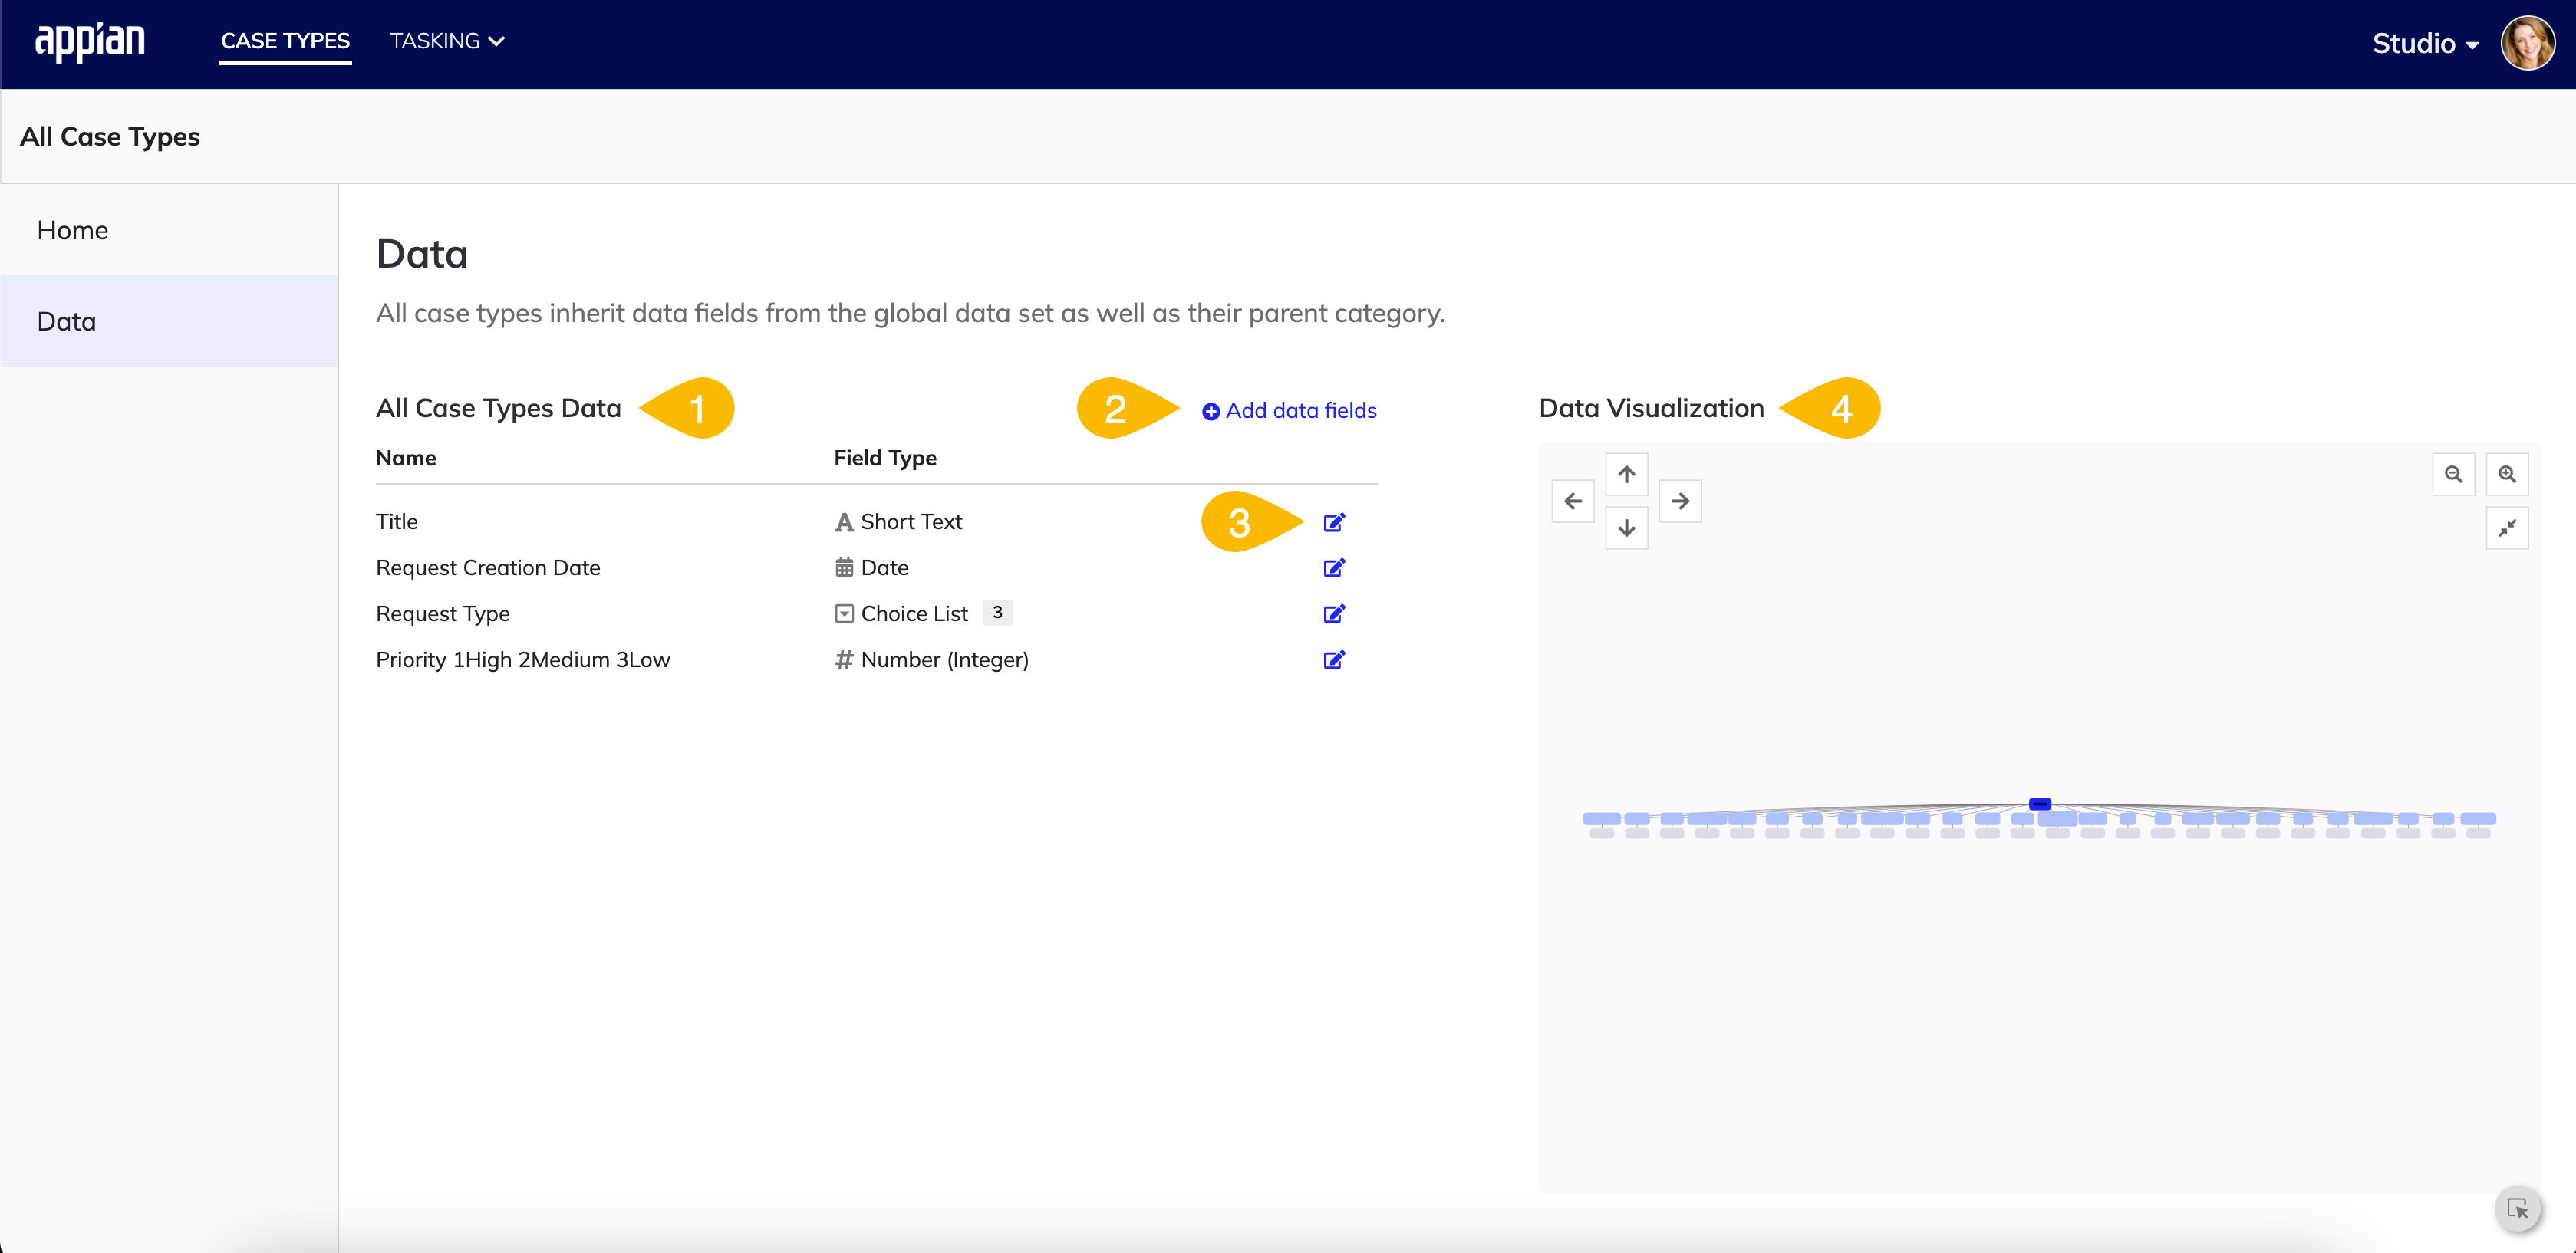This screenshot has height=1253, width=2576.
Task: Click the edit icon for Request Type field
Action: 1336,614
